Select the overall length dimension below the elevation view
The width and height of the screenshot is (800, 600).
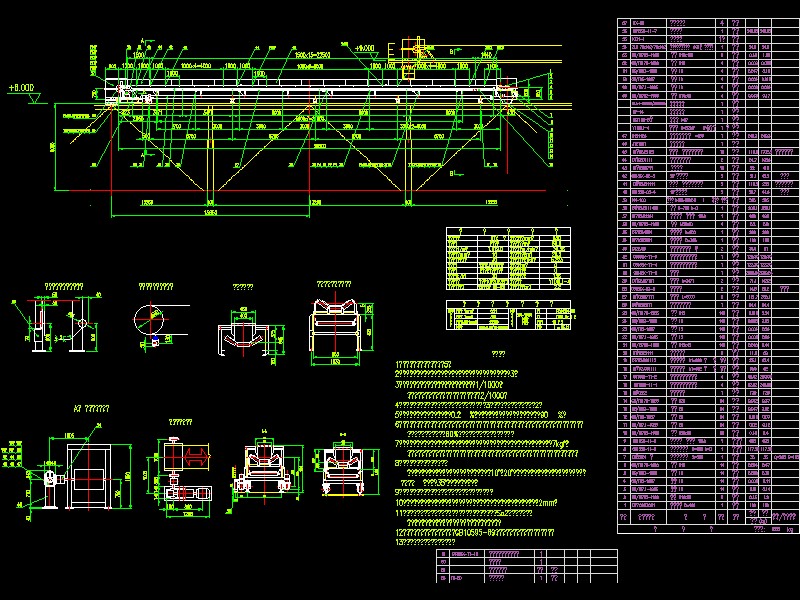(x=210, y=212)
